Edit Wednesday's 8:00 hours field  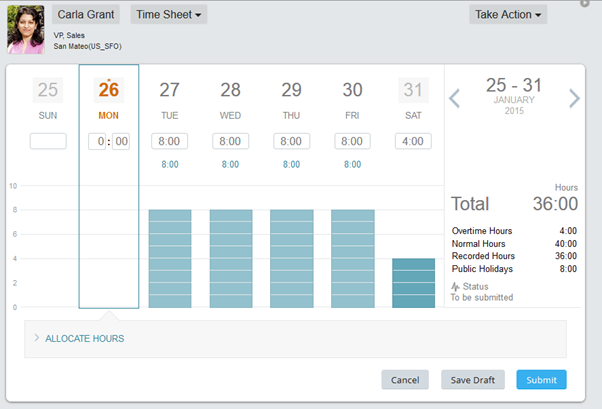pyautogui.click(x=230, y=141)
